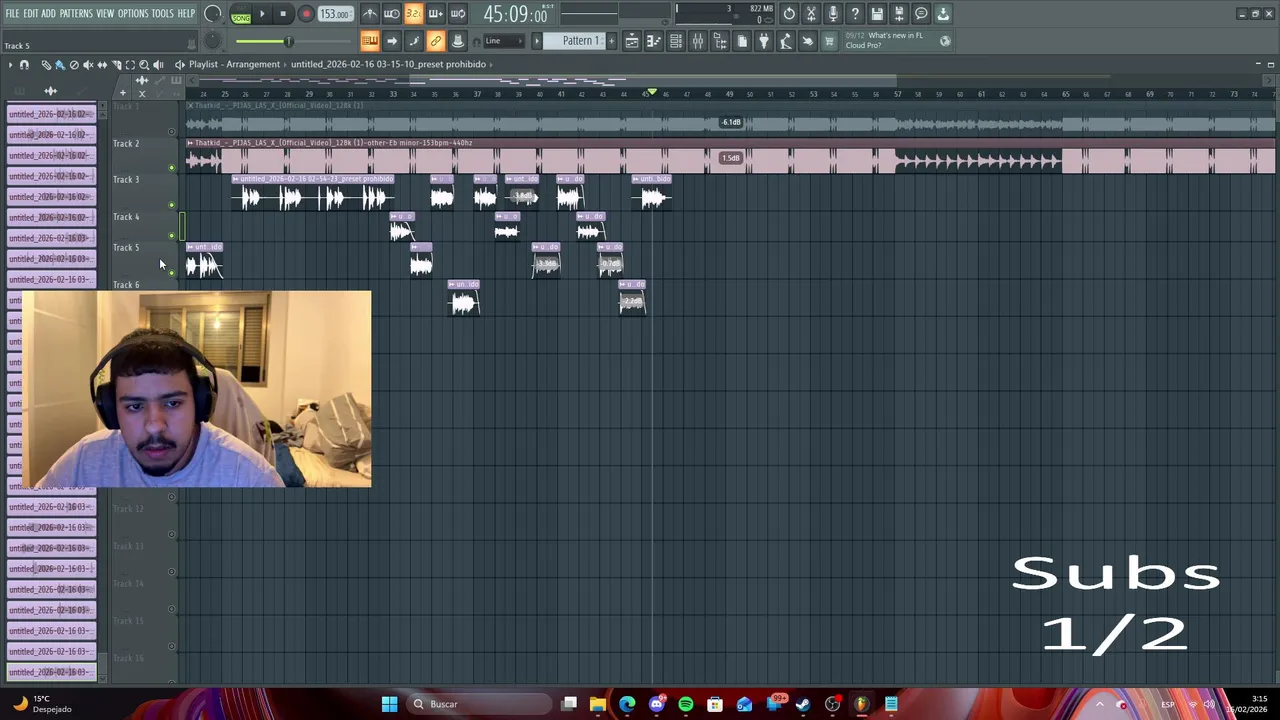Toggle the SONG/PAT mode button
Viewport: 1280px width, 720px height.
[241, 15]
